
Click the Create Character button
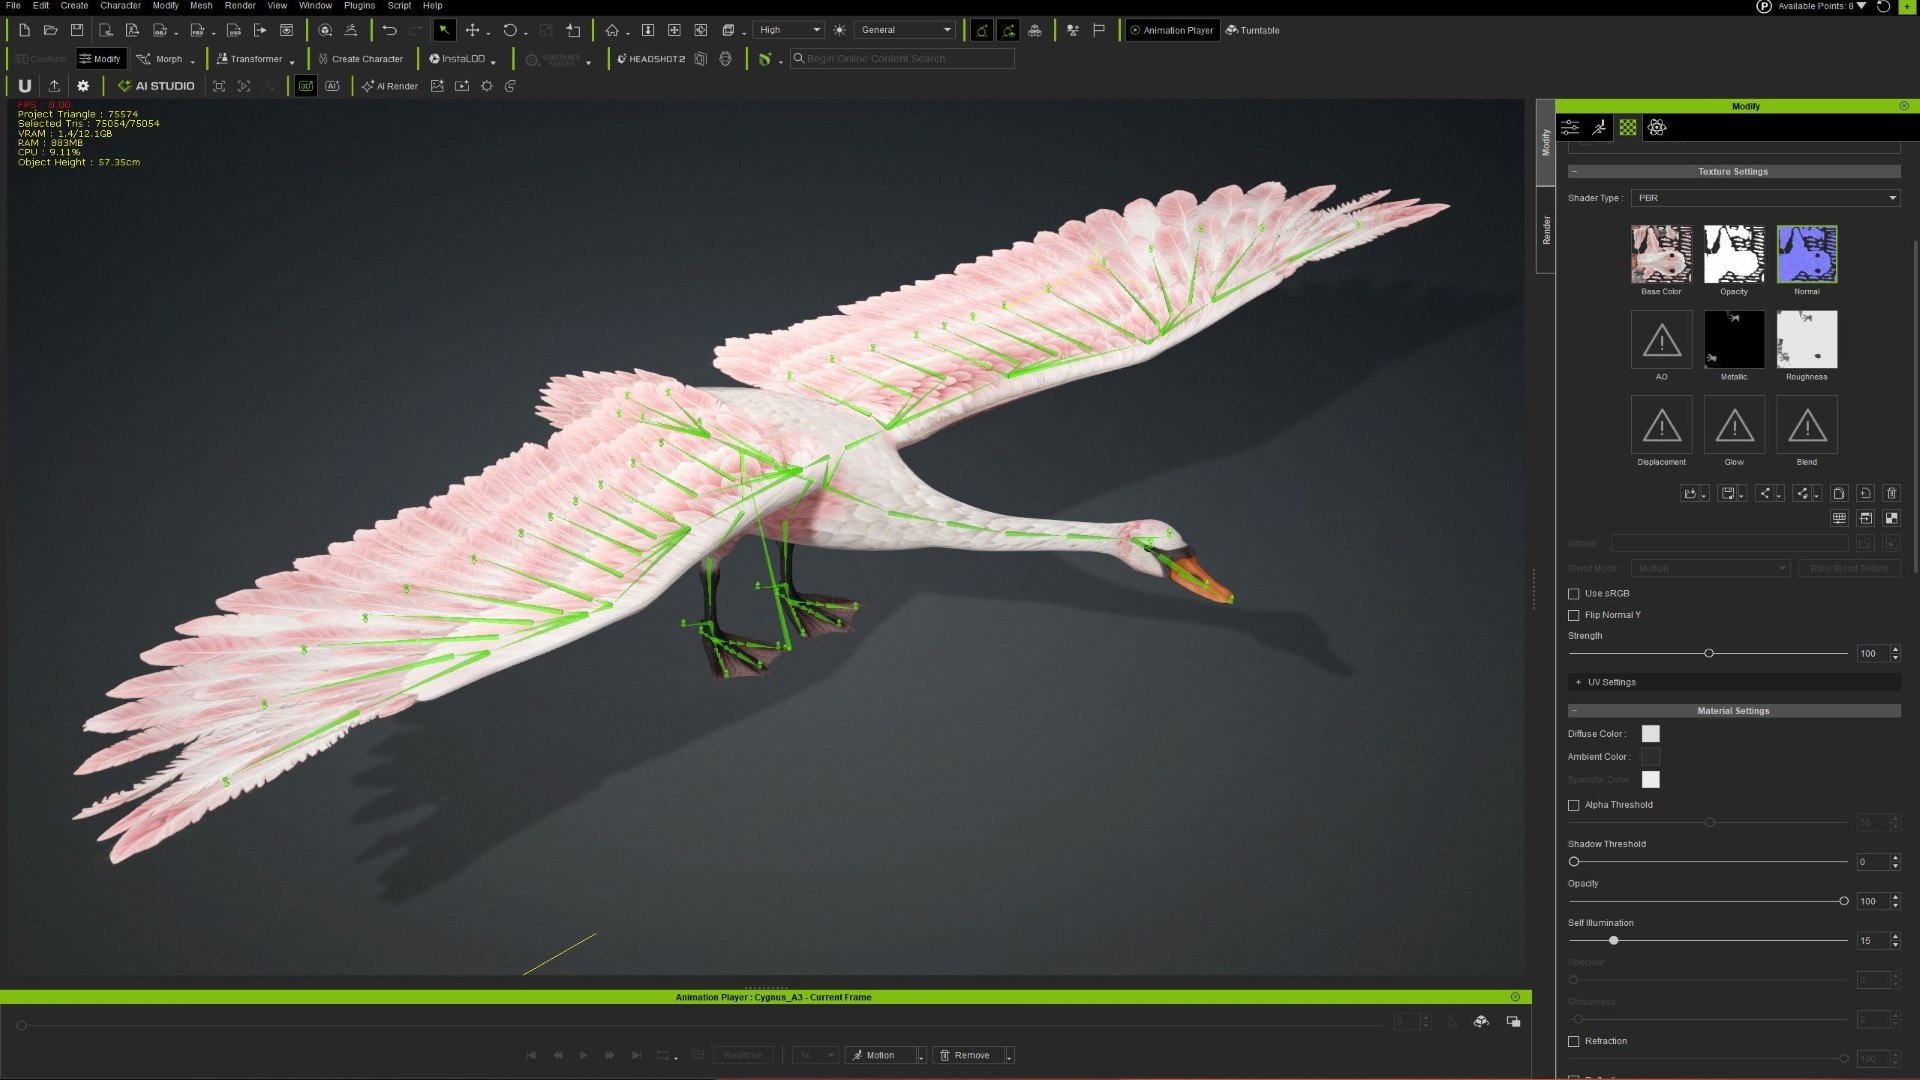pyautogui.click(x=360, y=59)
